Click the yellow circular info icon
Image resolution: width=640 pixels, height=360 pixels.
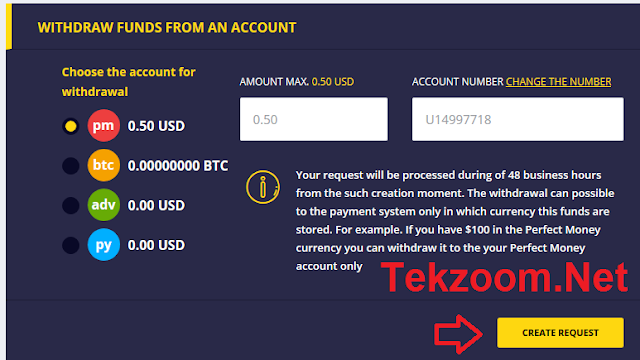pos(263,187)
